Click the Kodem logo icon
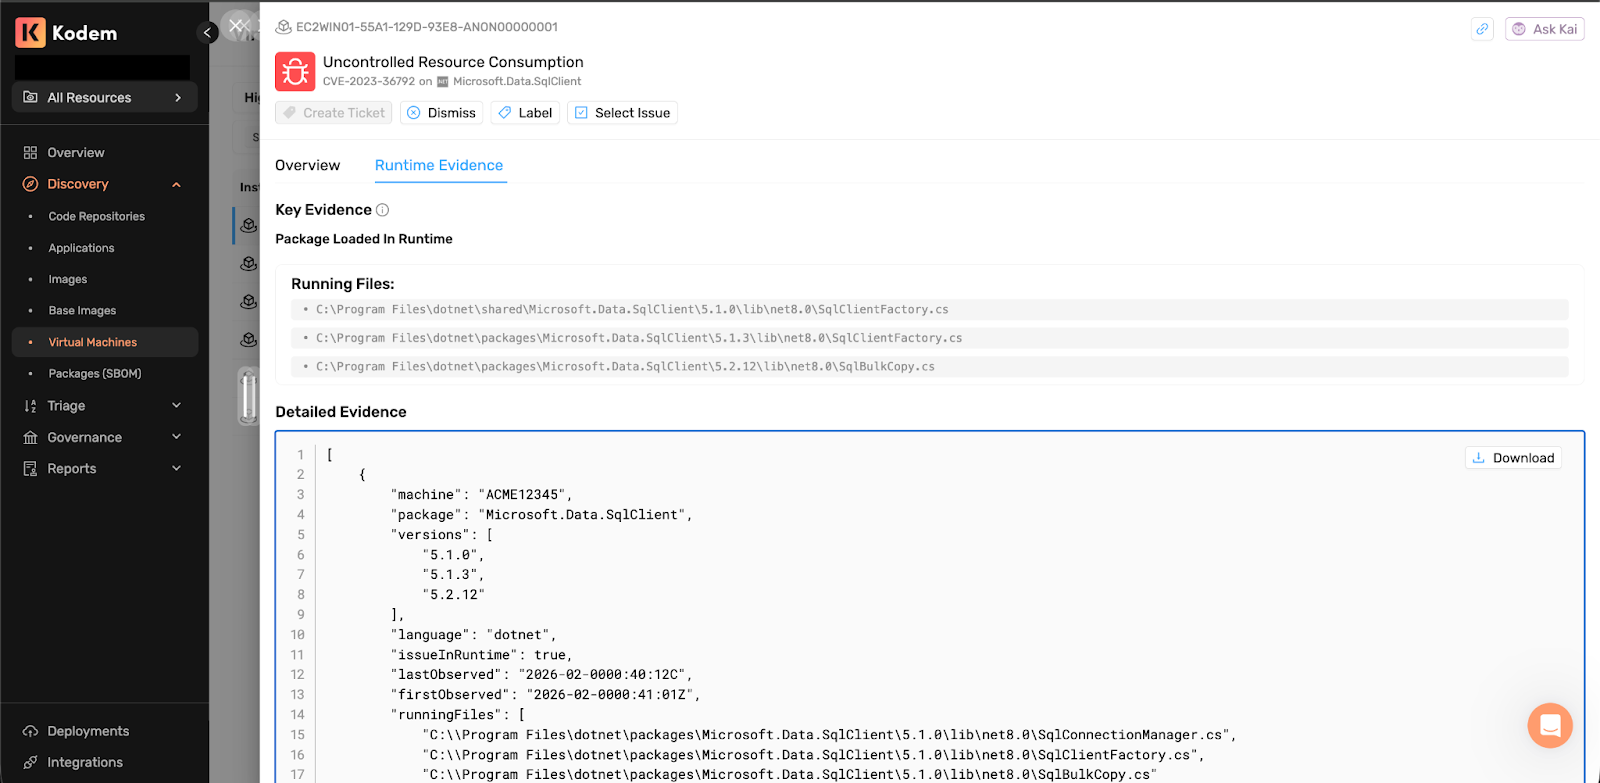Image resolution: width=1600 pixels, height=783 pixels. coord(31,33)
